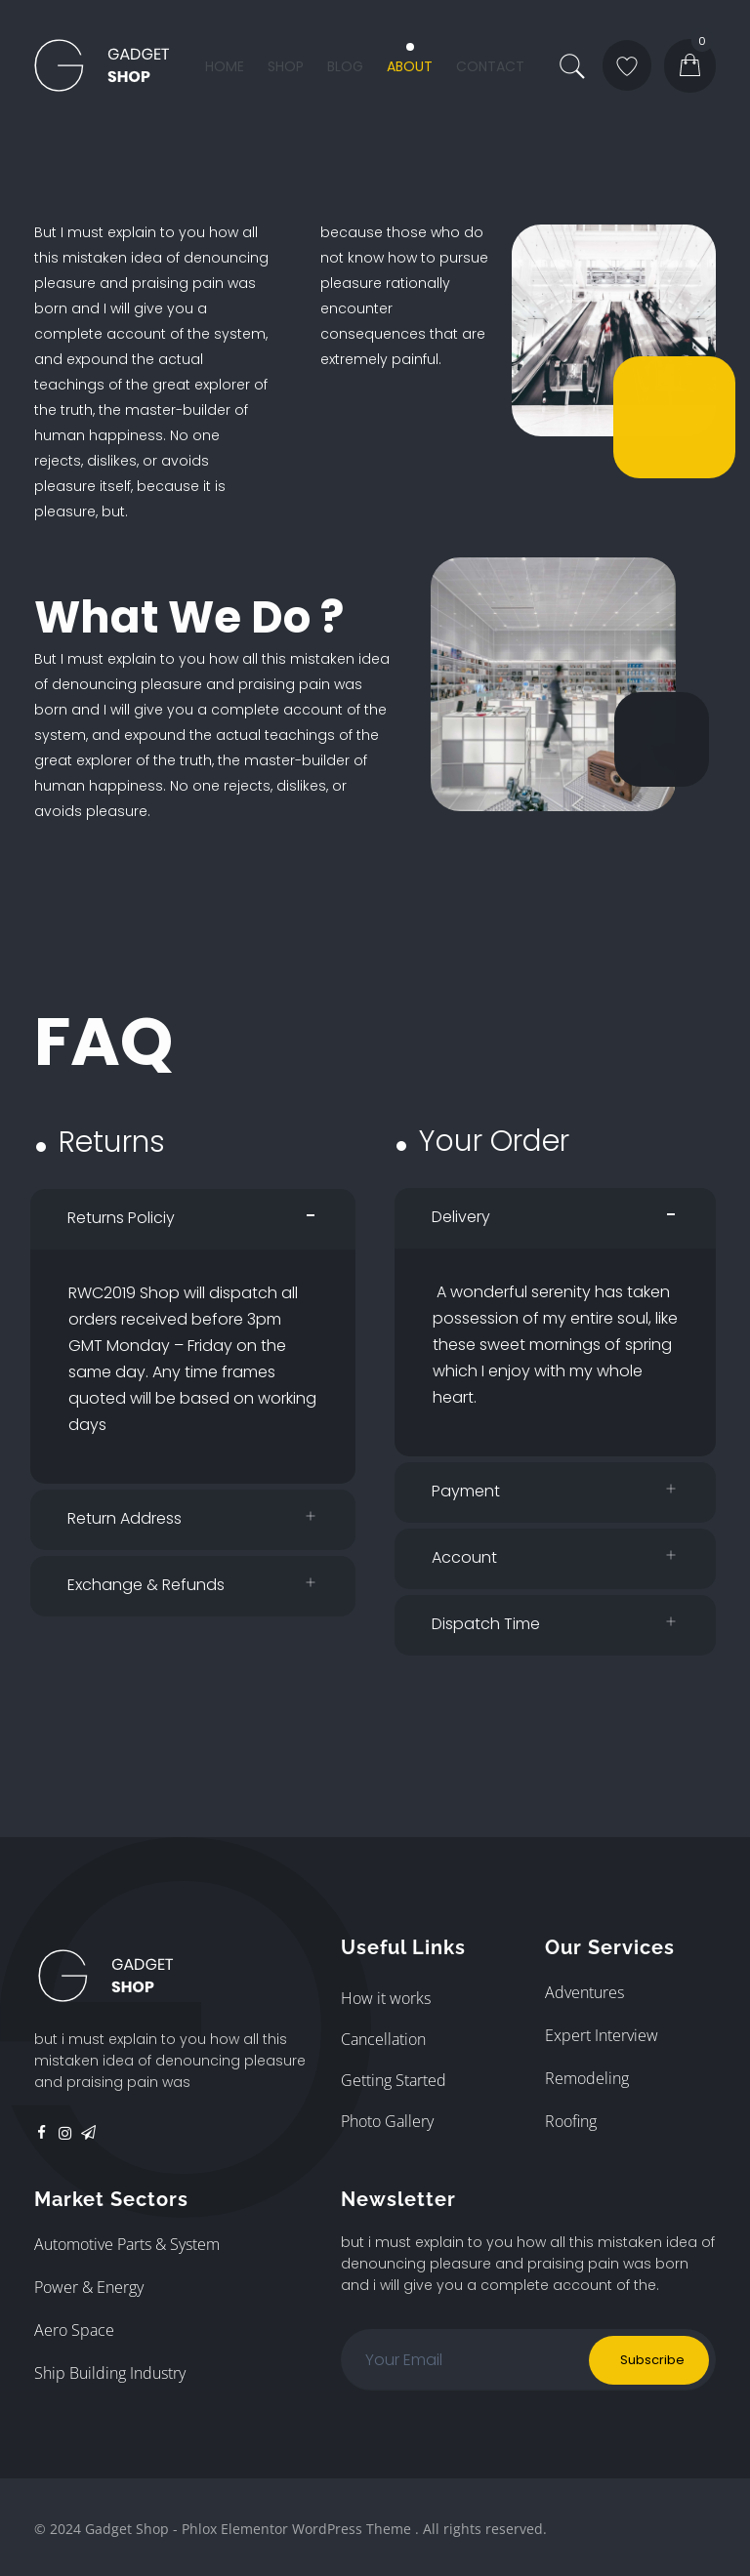Expand the Exchange & Refunds section
The width and height of the screenshot is (750, 2576).
(192, 1584)
